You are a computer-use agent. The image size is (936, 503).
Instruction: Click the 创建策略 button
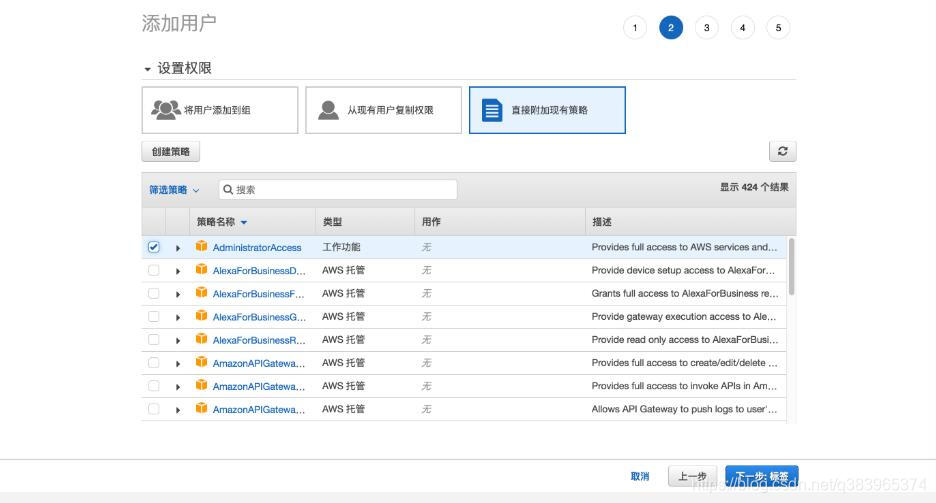(x=171, y=152)
